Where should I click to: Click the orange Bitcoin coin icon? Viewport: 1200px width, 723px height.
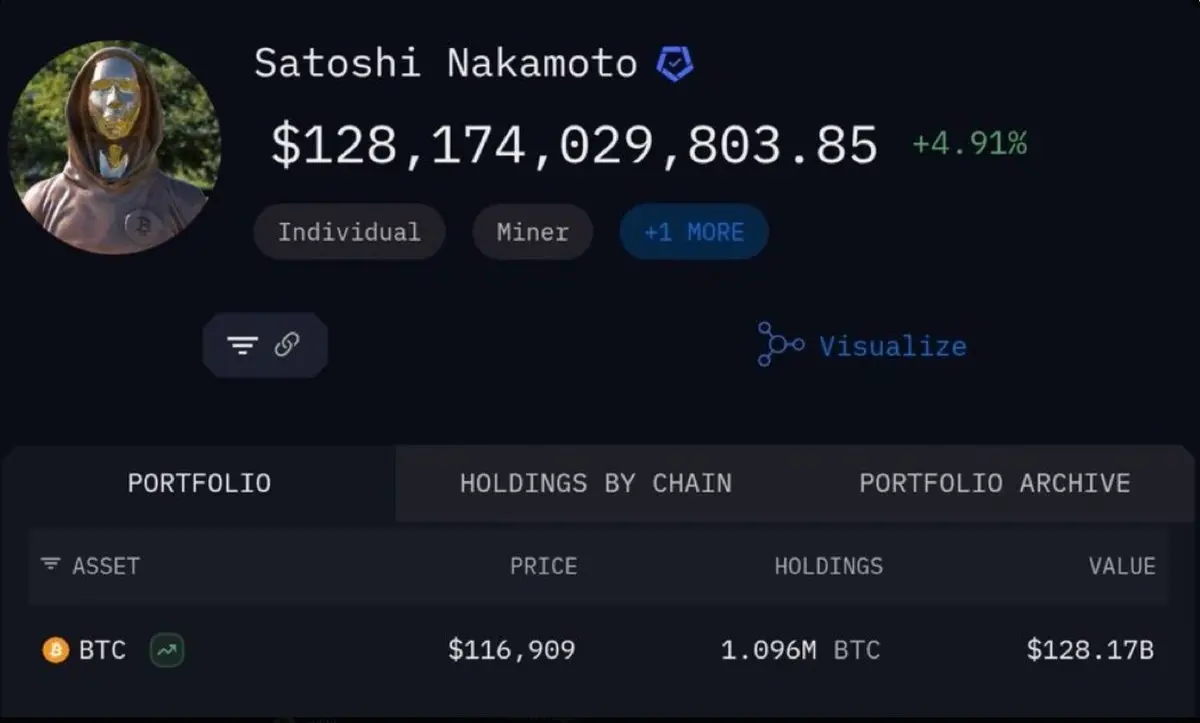55,651
